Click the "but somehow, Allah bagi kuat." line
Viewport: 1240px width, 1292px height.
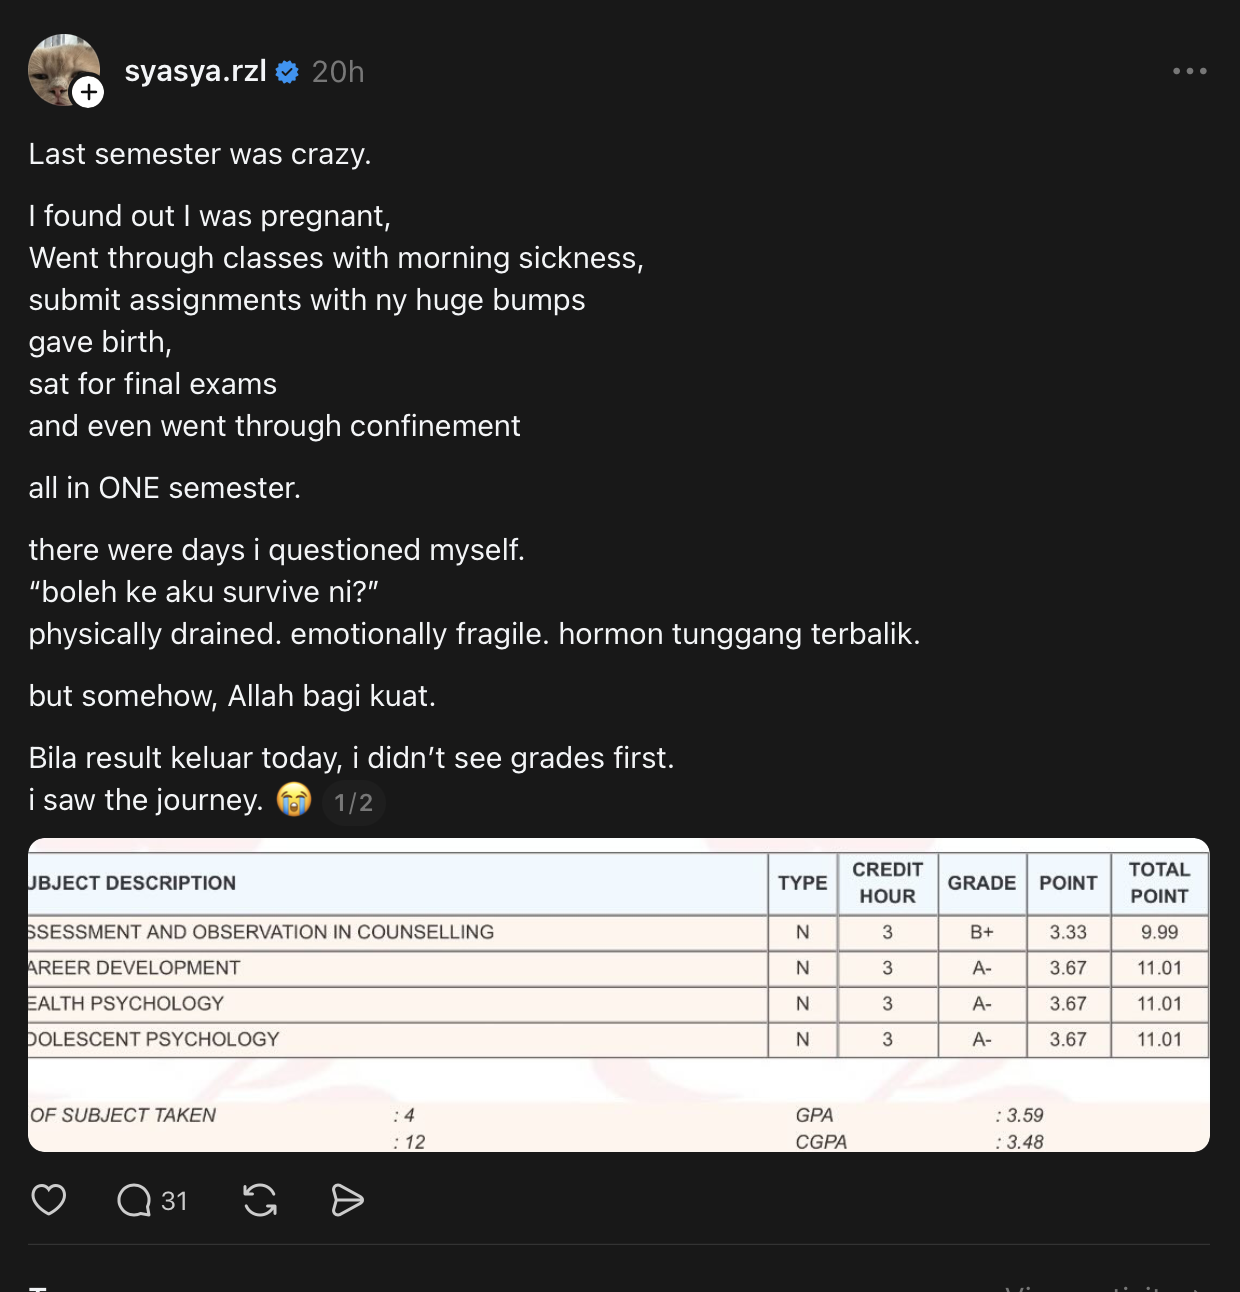[232, 696]
